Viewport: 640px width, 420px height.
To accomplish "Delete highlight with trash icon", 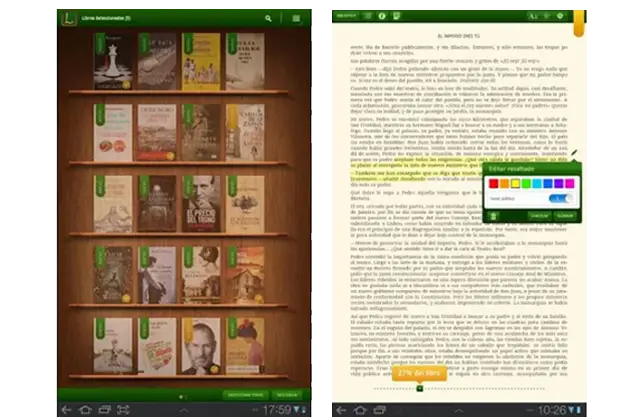I will (x=492, y=215).
